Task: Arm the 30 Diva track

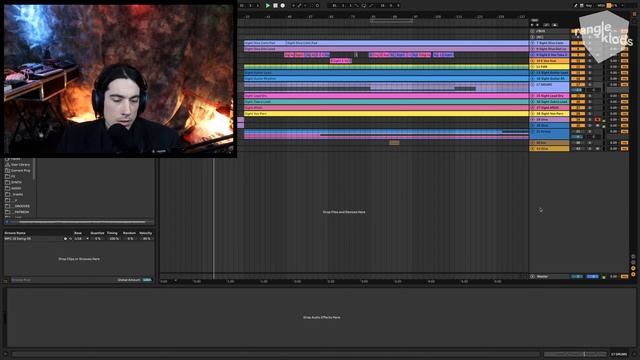Action: point(598,126)
